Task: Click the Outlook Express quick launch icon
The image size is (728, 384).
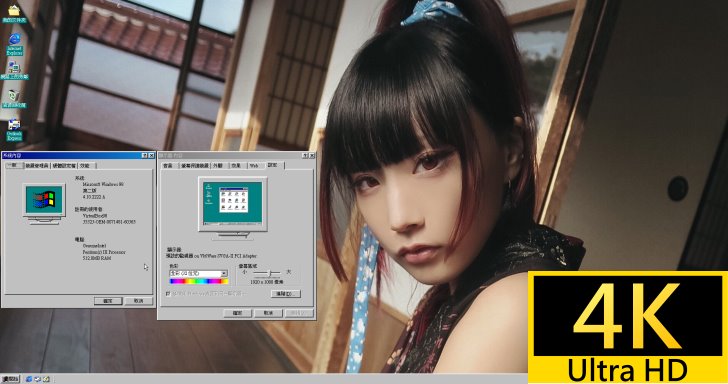Action: pos(38,379)
